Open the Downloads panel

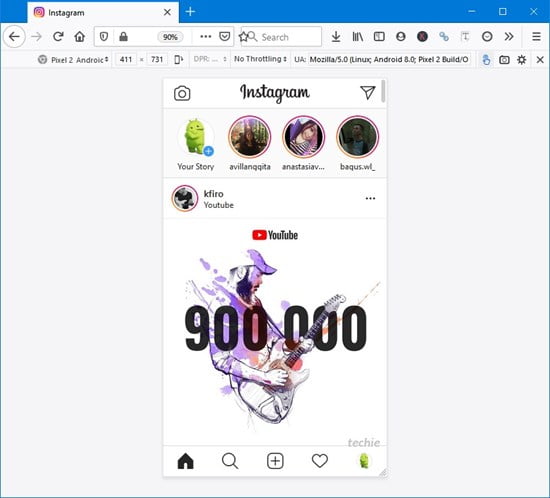click(x=336, y=36)
